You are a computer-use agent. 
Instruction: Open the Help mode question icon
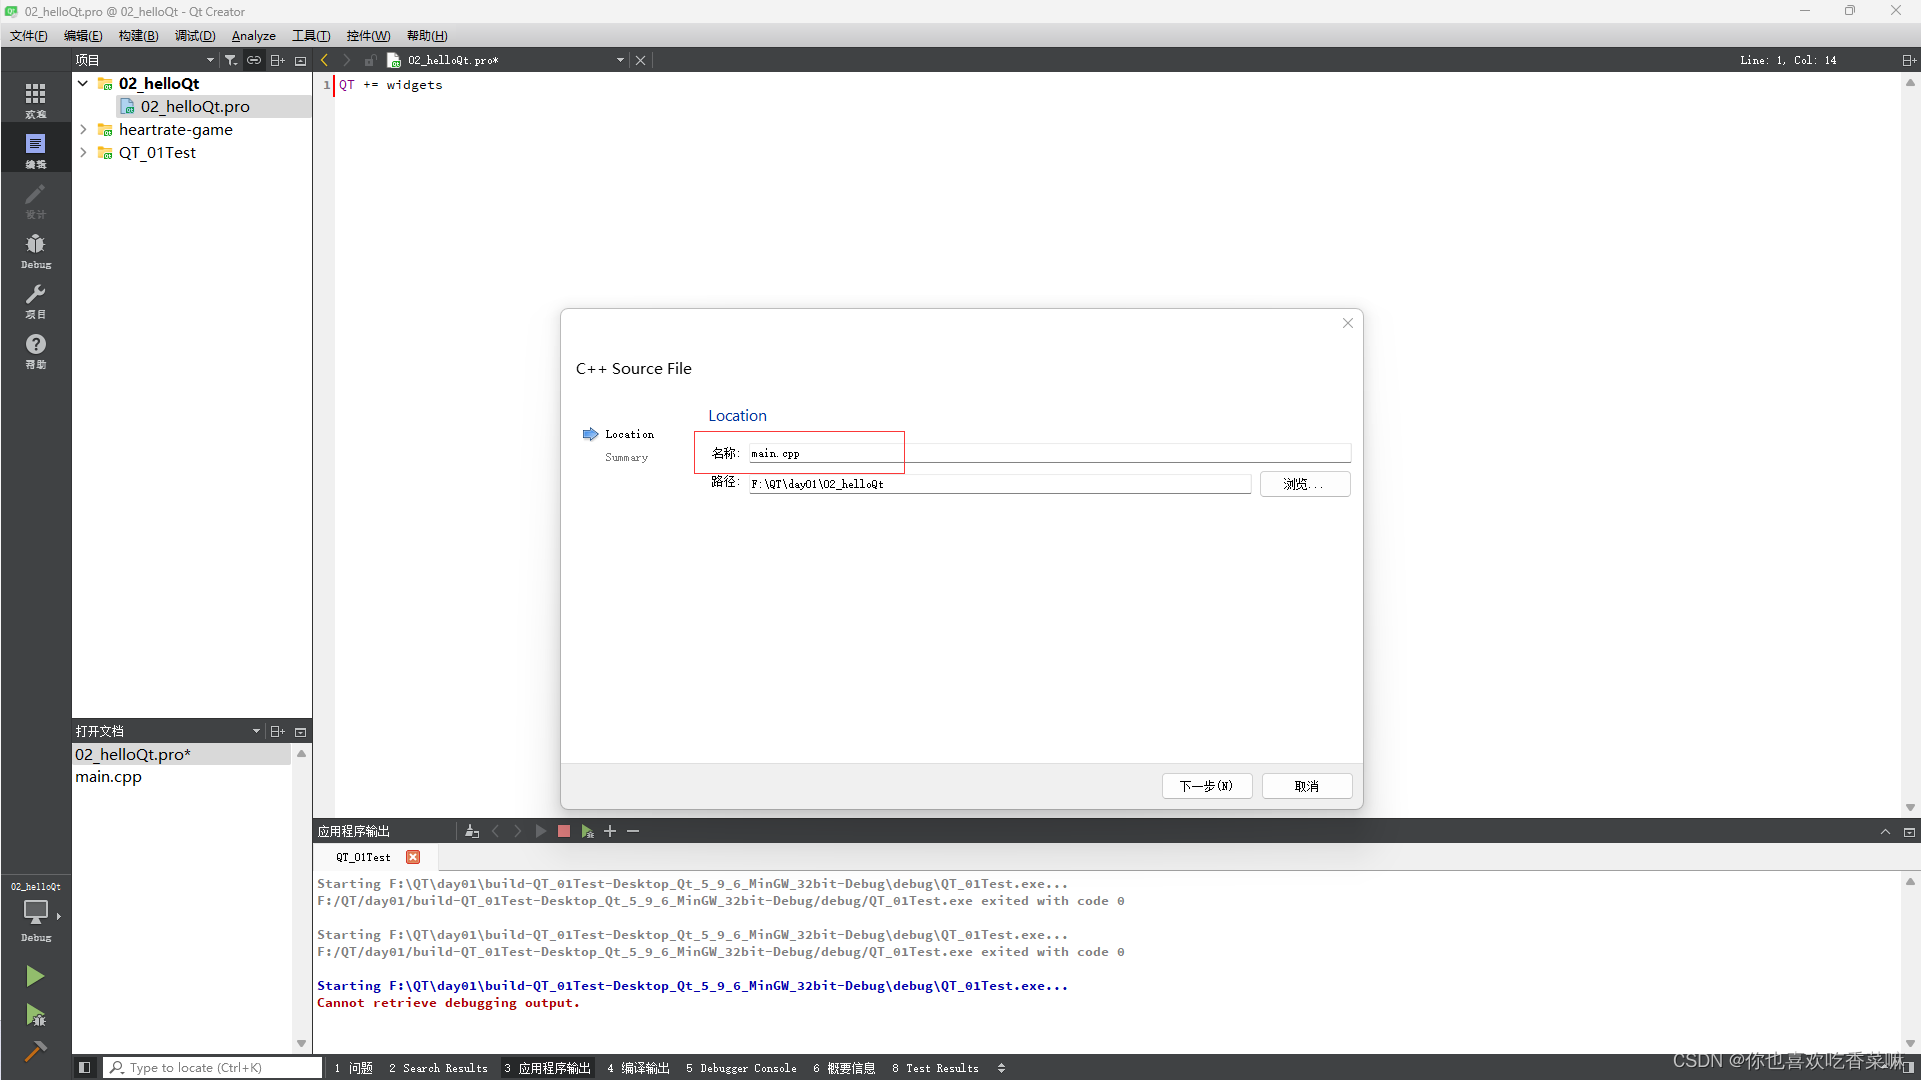(35, 350)
